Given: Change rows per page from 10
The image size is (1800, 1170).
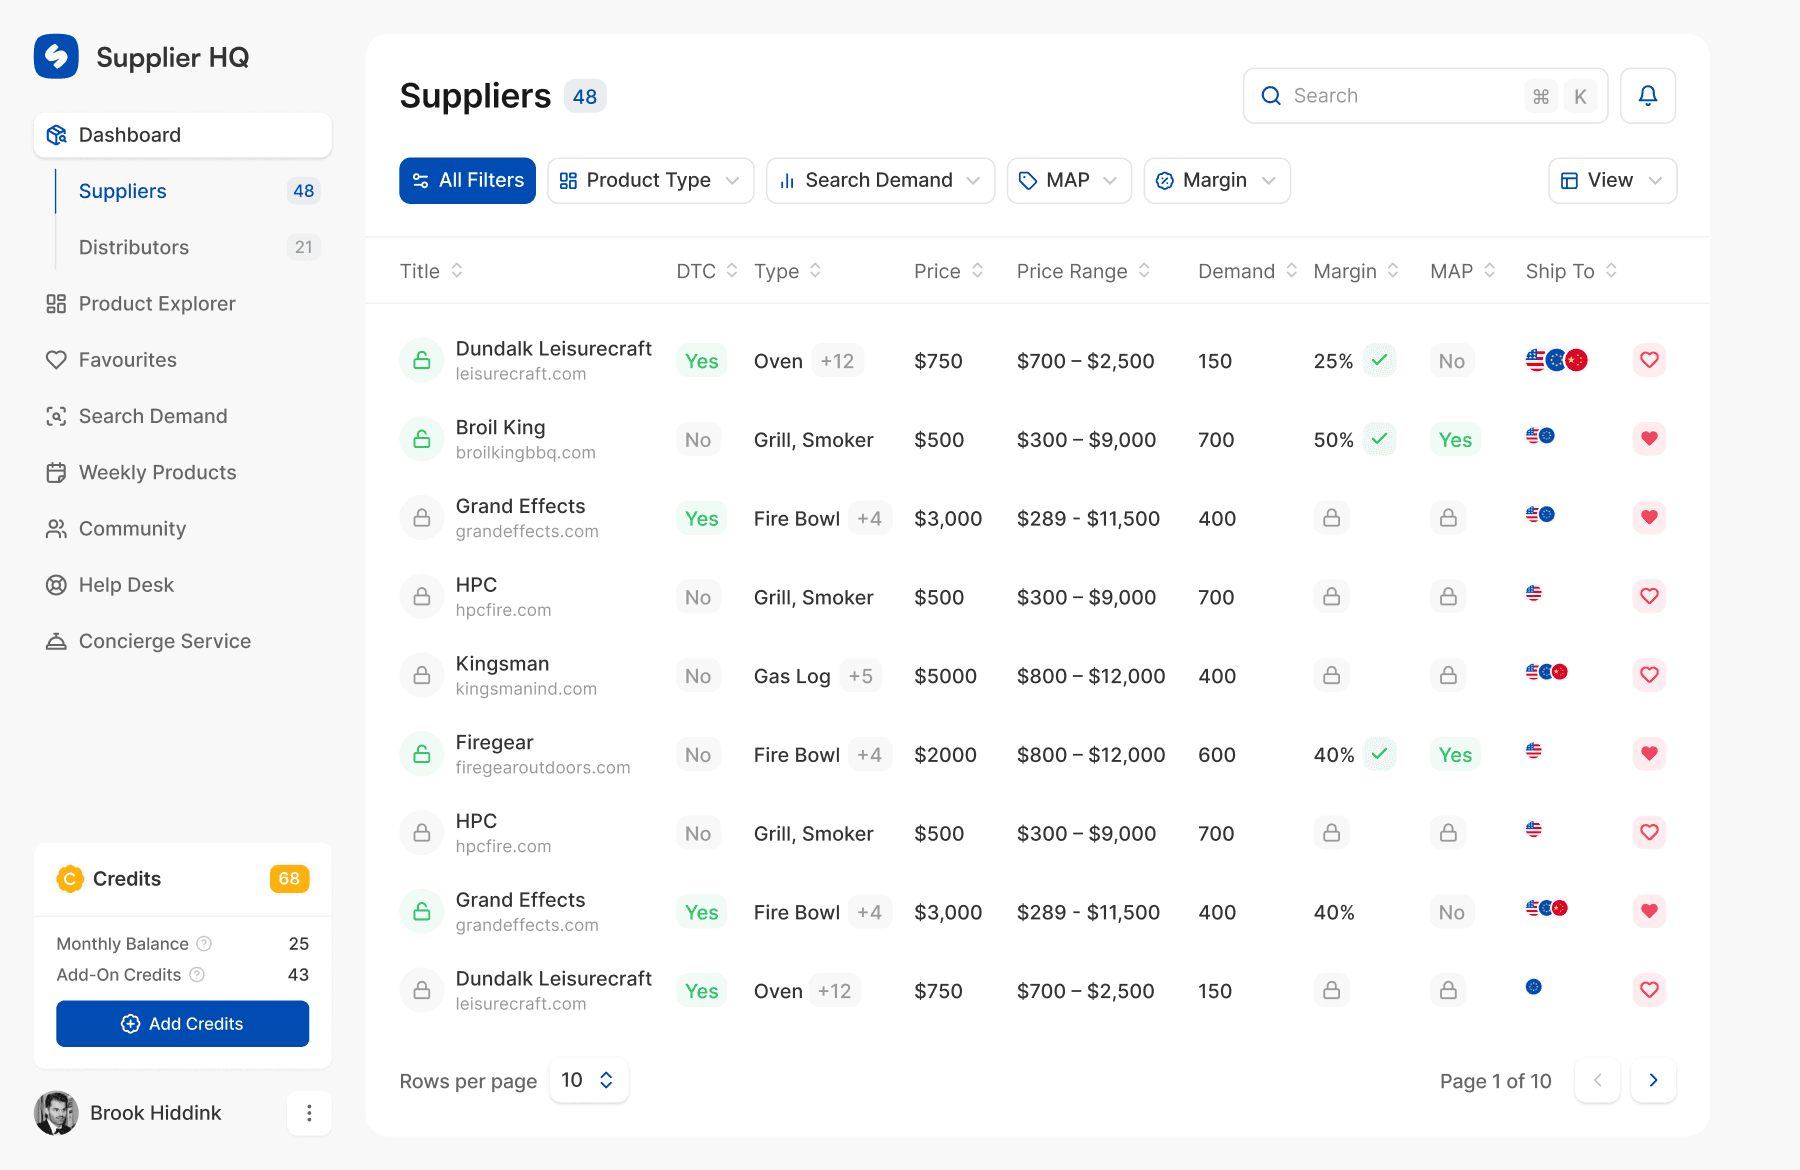Looking at the screenshot, I should pos(589,1080).
